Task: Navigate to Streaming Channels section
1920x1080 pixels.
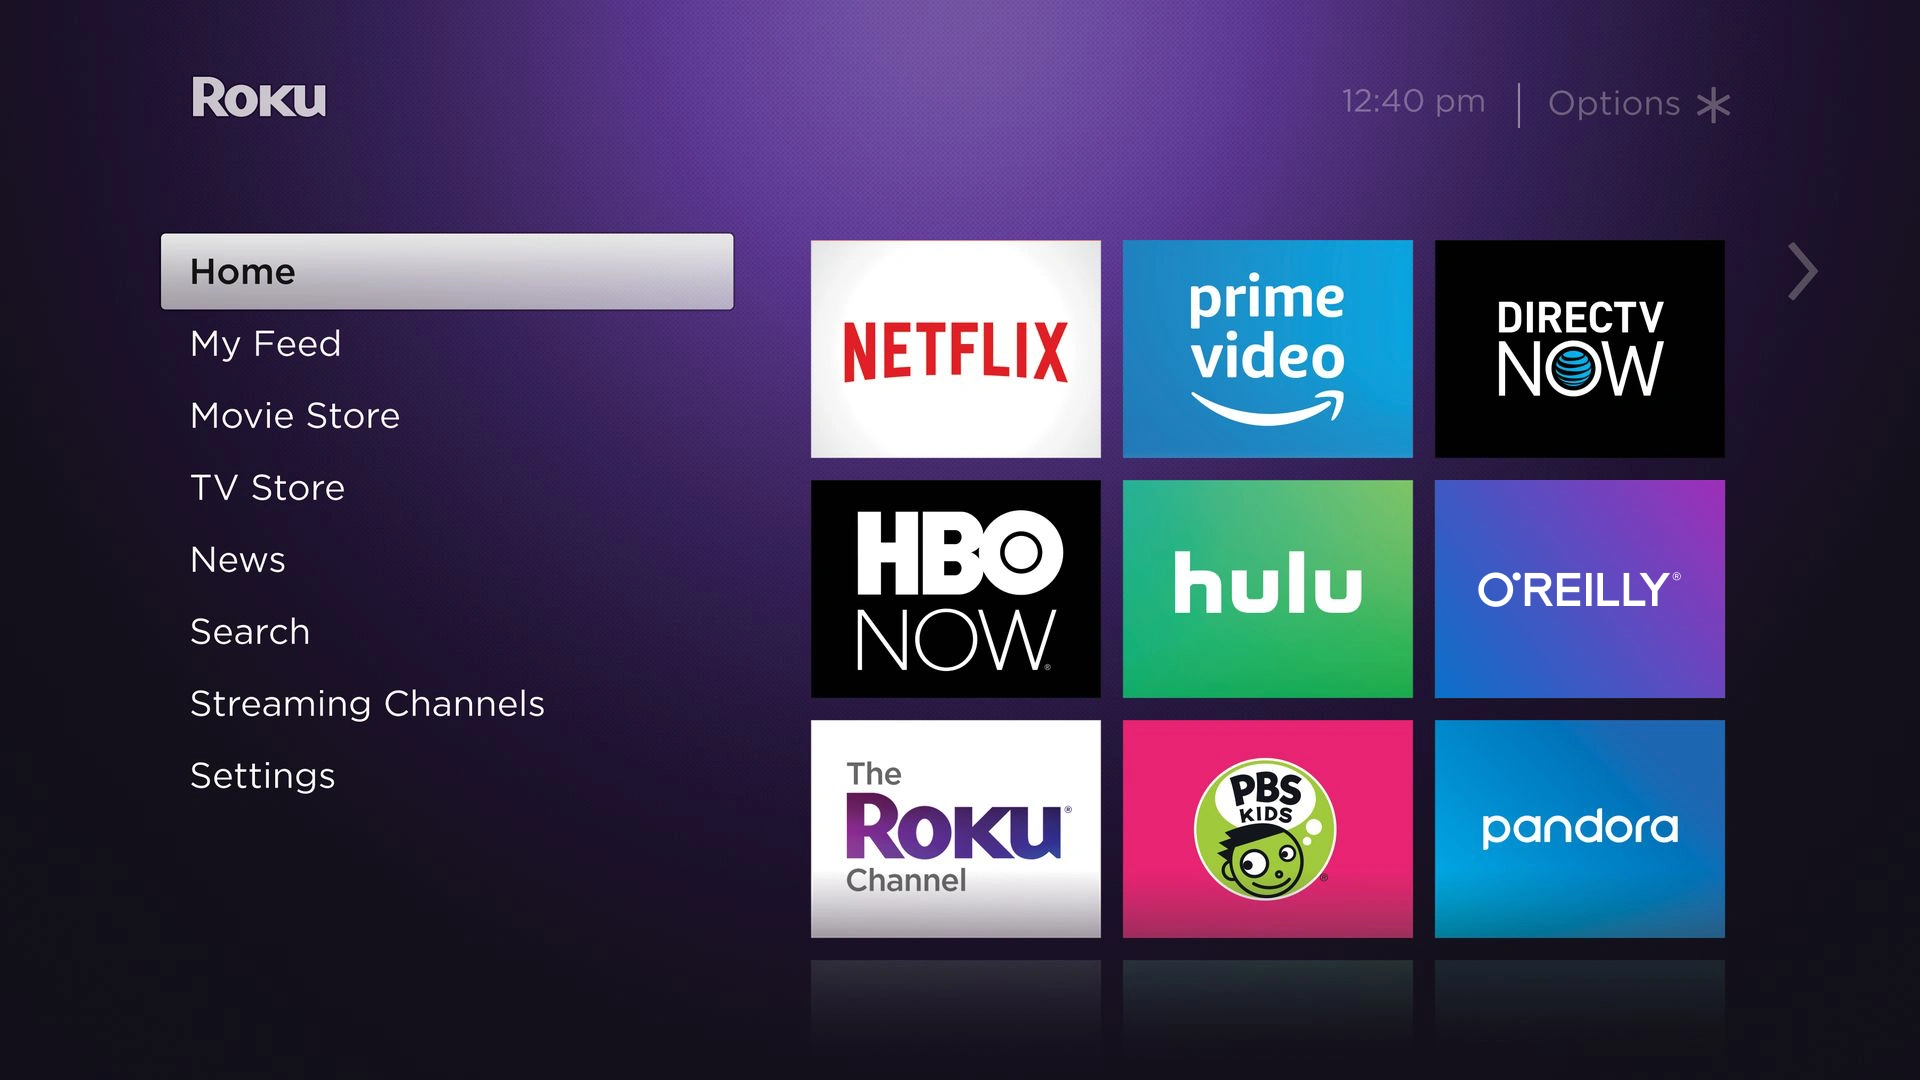Action: [368, 703]
